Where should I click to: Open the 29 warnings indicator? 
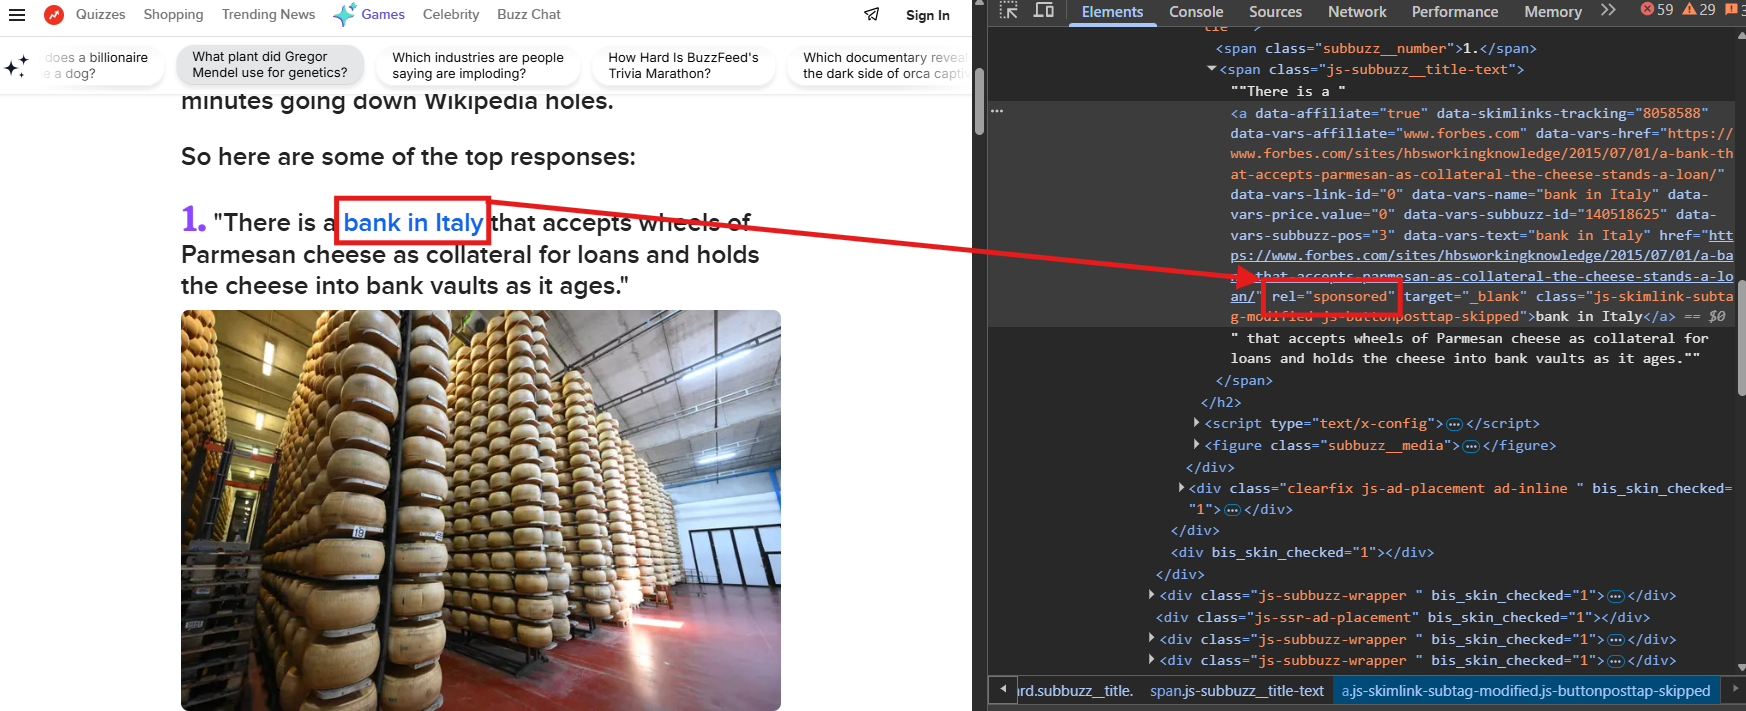tap(1699, 10)
